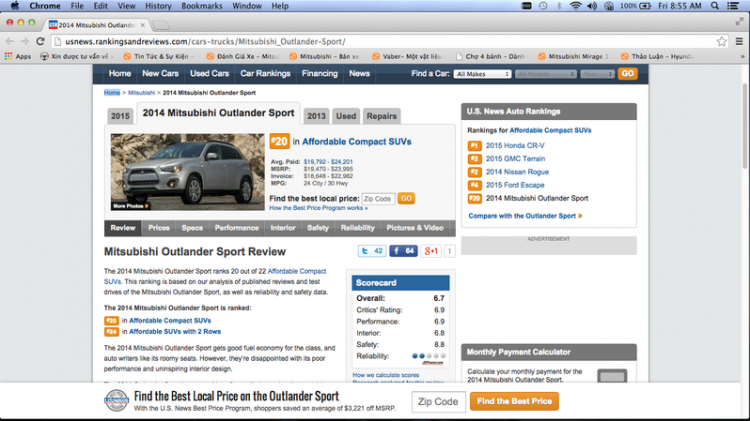Select the Performance section tab
The height and width of the screenshot is (421, 750).
[237, 228]
